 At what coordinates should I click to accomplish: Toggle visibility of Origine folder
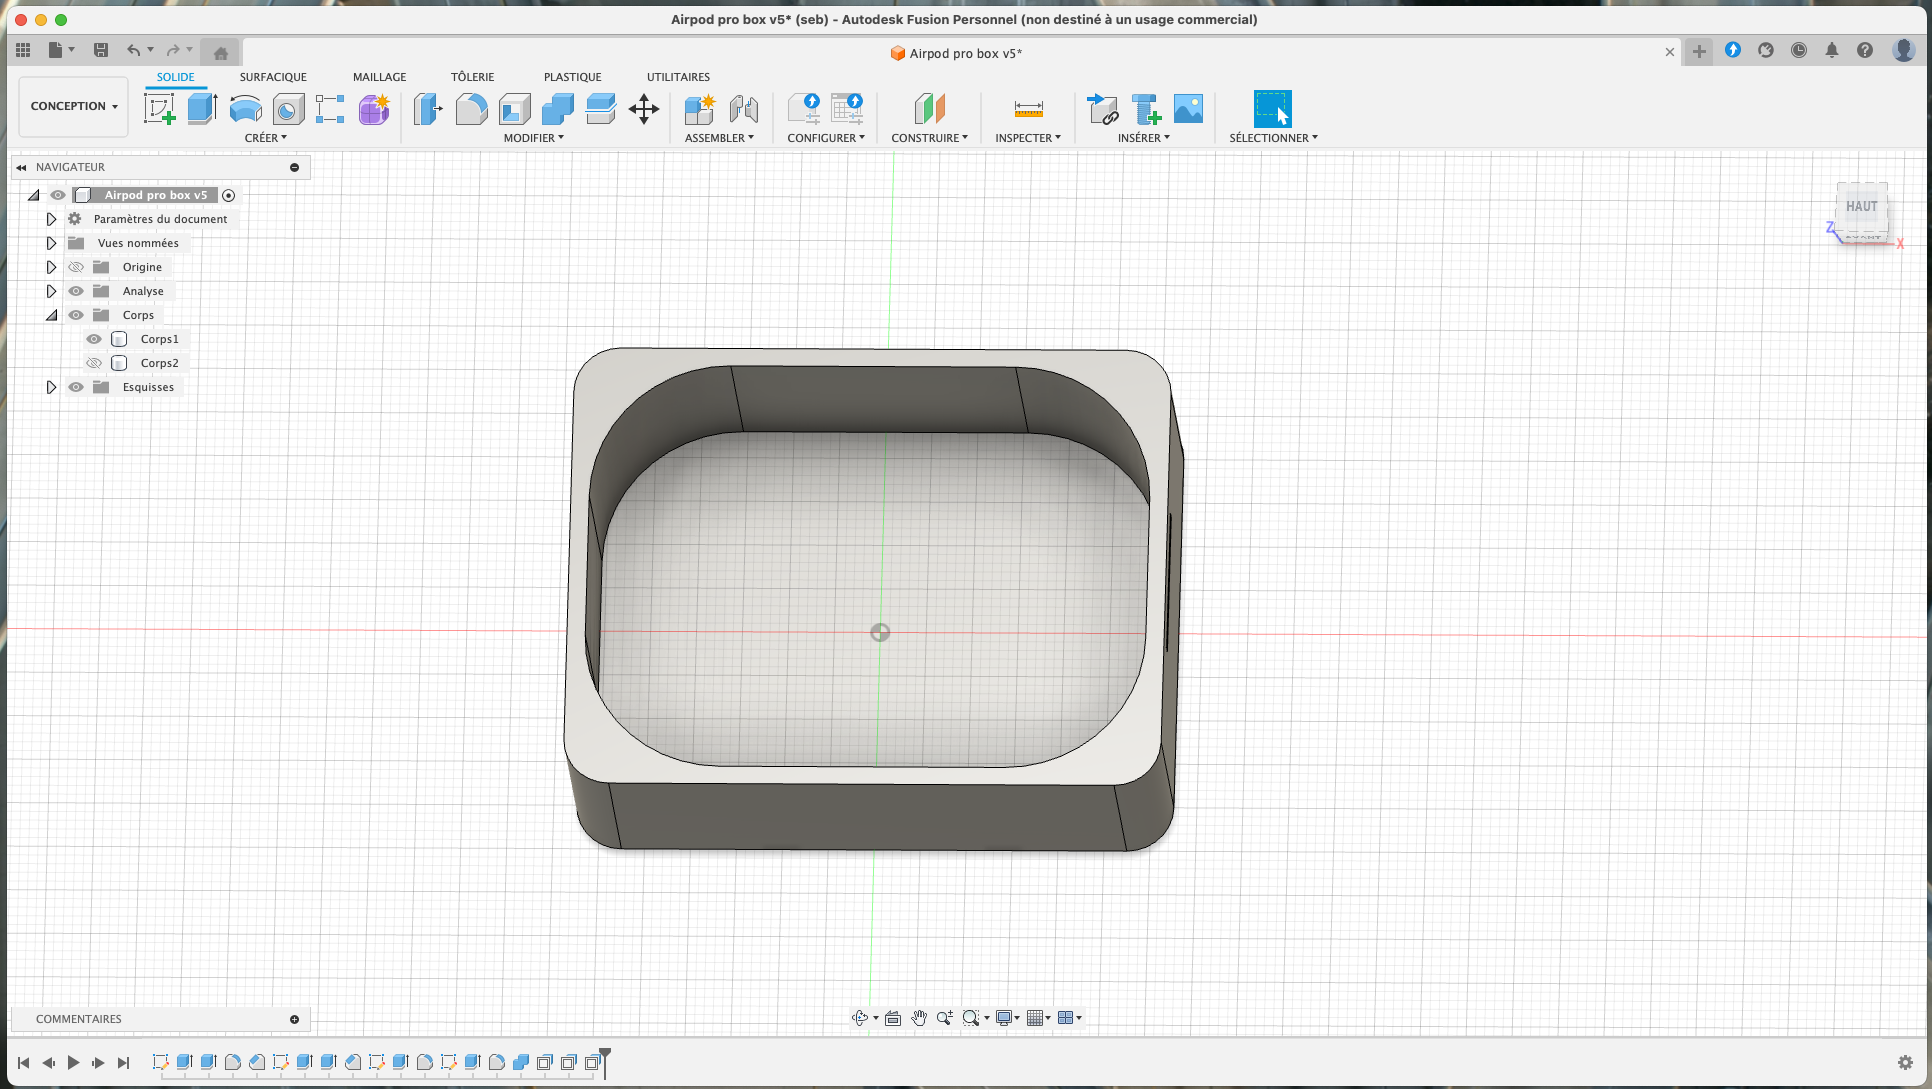[76, 267]
